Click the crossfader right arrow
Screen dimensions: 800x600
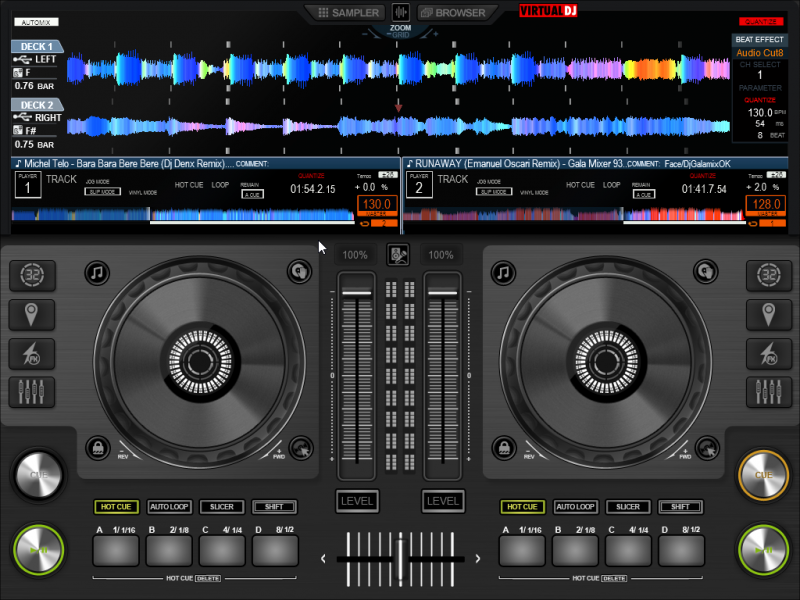pyautogui.click(x=478, y=559)
